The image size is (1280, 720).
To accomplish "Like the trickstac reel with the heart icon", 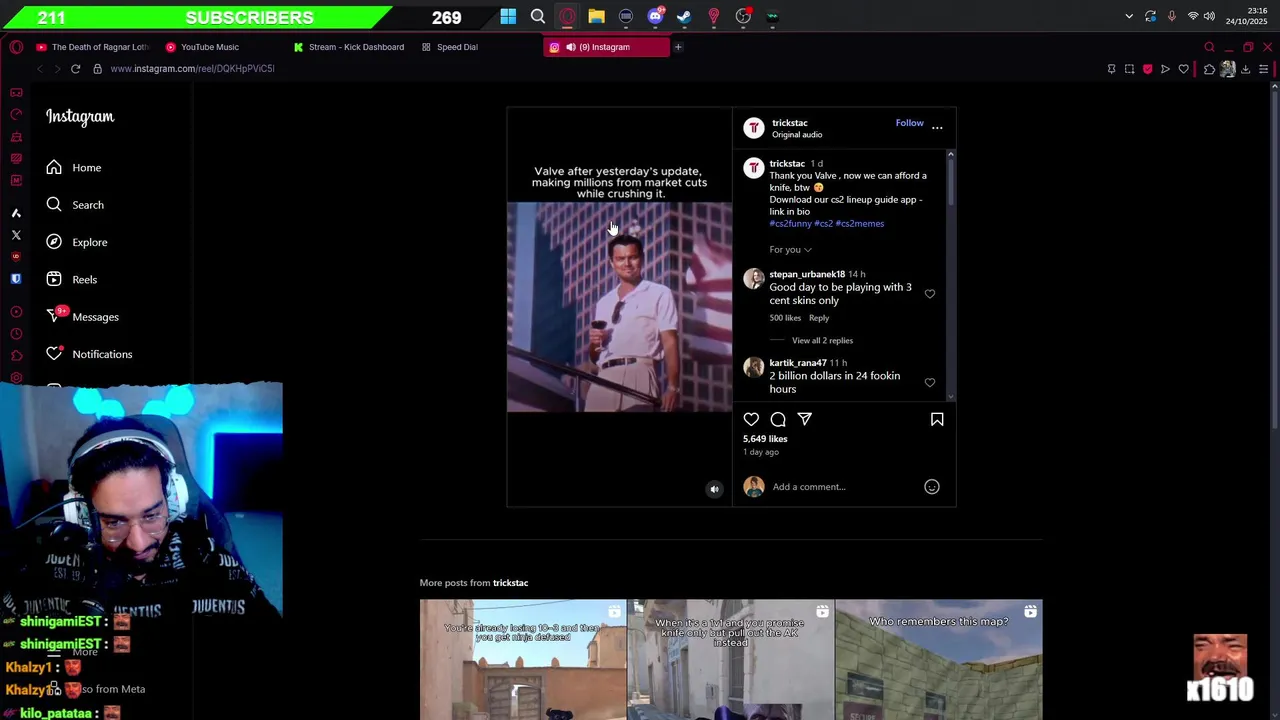I will pos(751,420).
